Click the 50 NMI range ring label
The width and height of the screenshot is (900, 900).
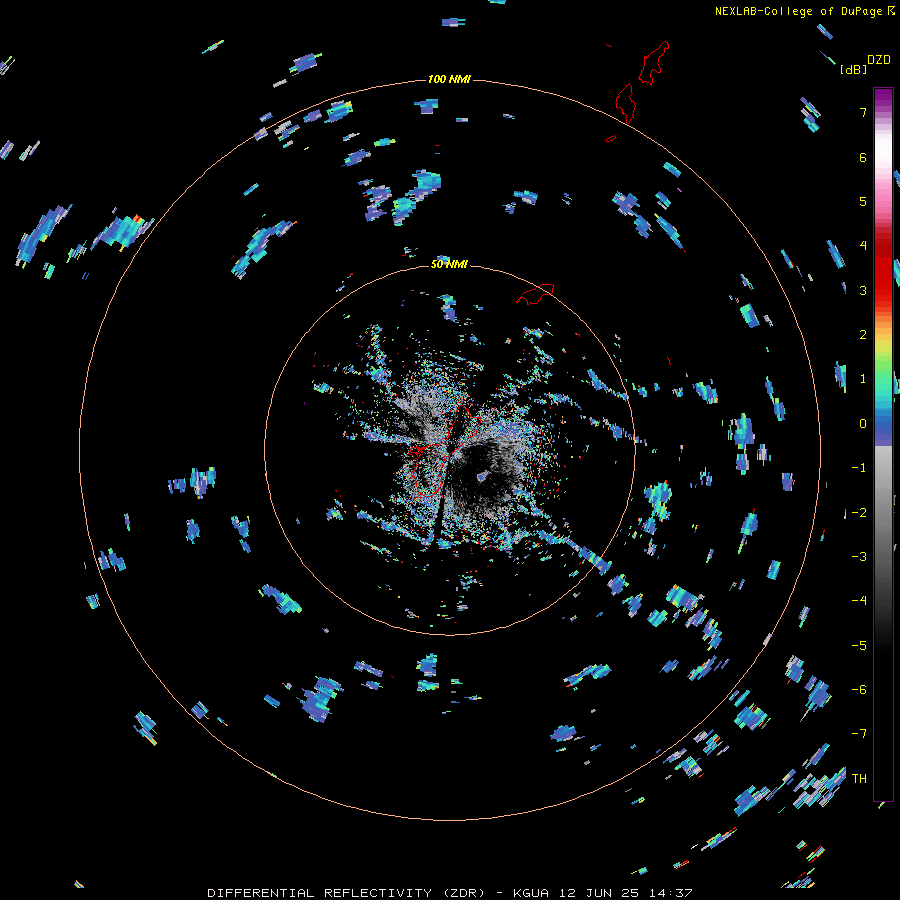449,264
